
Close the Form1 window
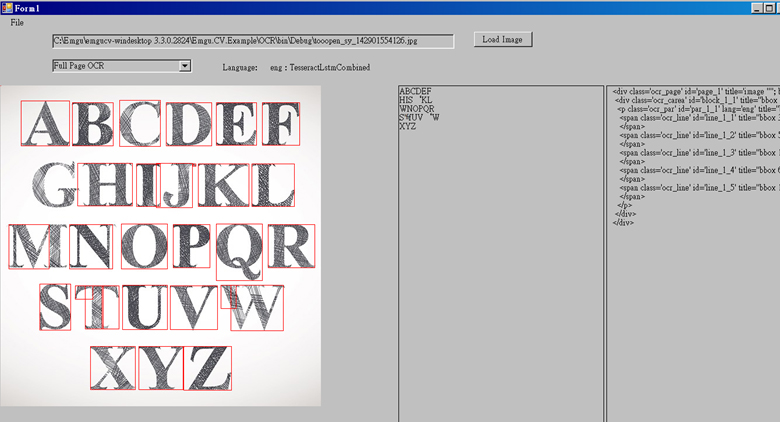(x=770, y=7)
